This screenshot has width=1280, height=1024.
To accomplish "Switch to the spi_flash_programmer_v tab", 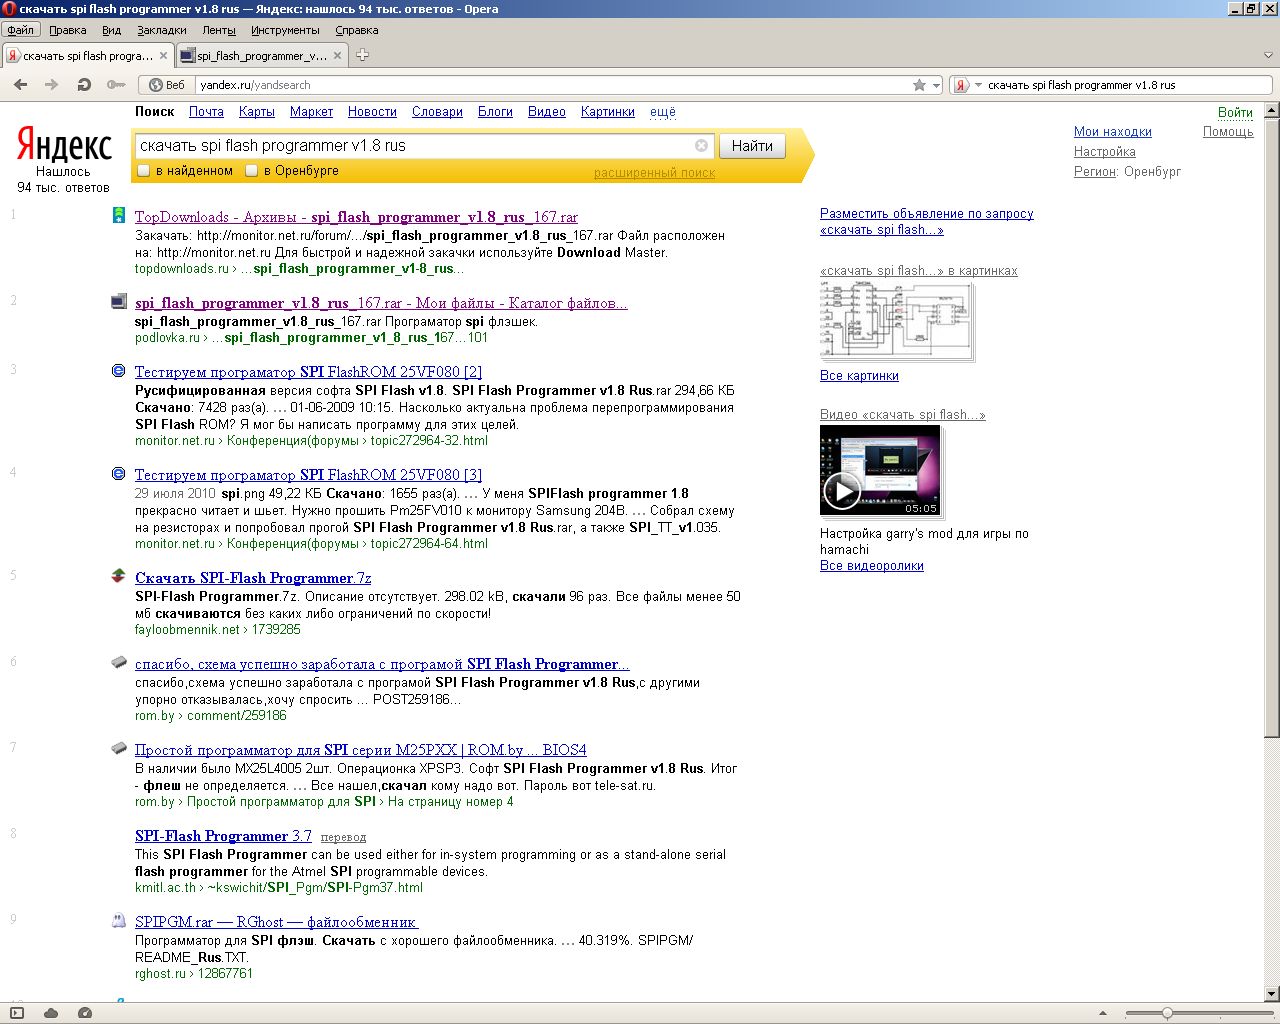I will 262,55.
